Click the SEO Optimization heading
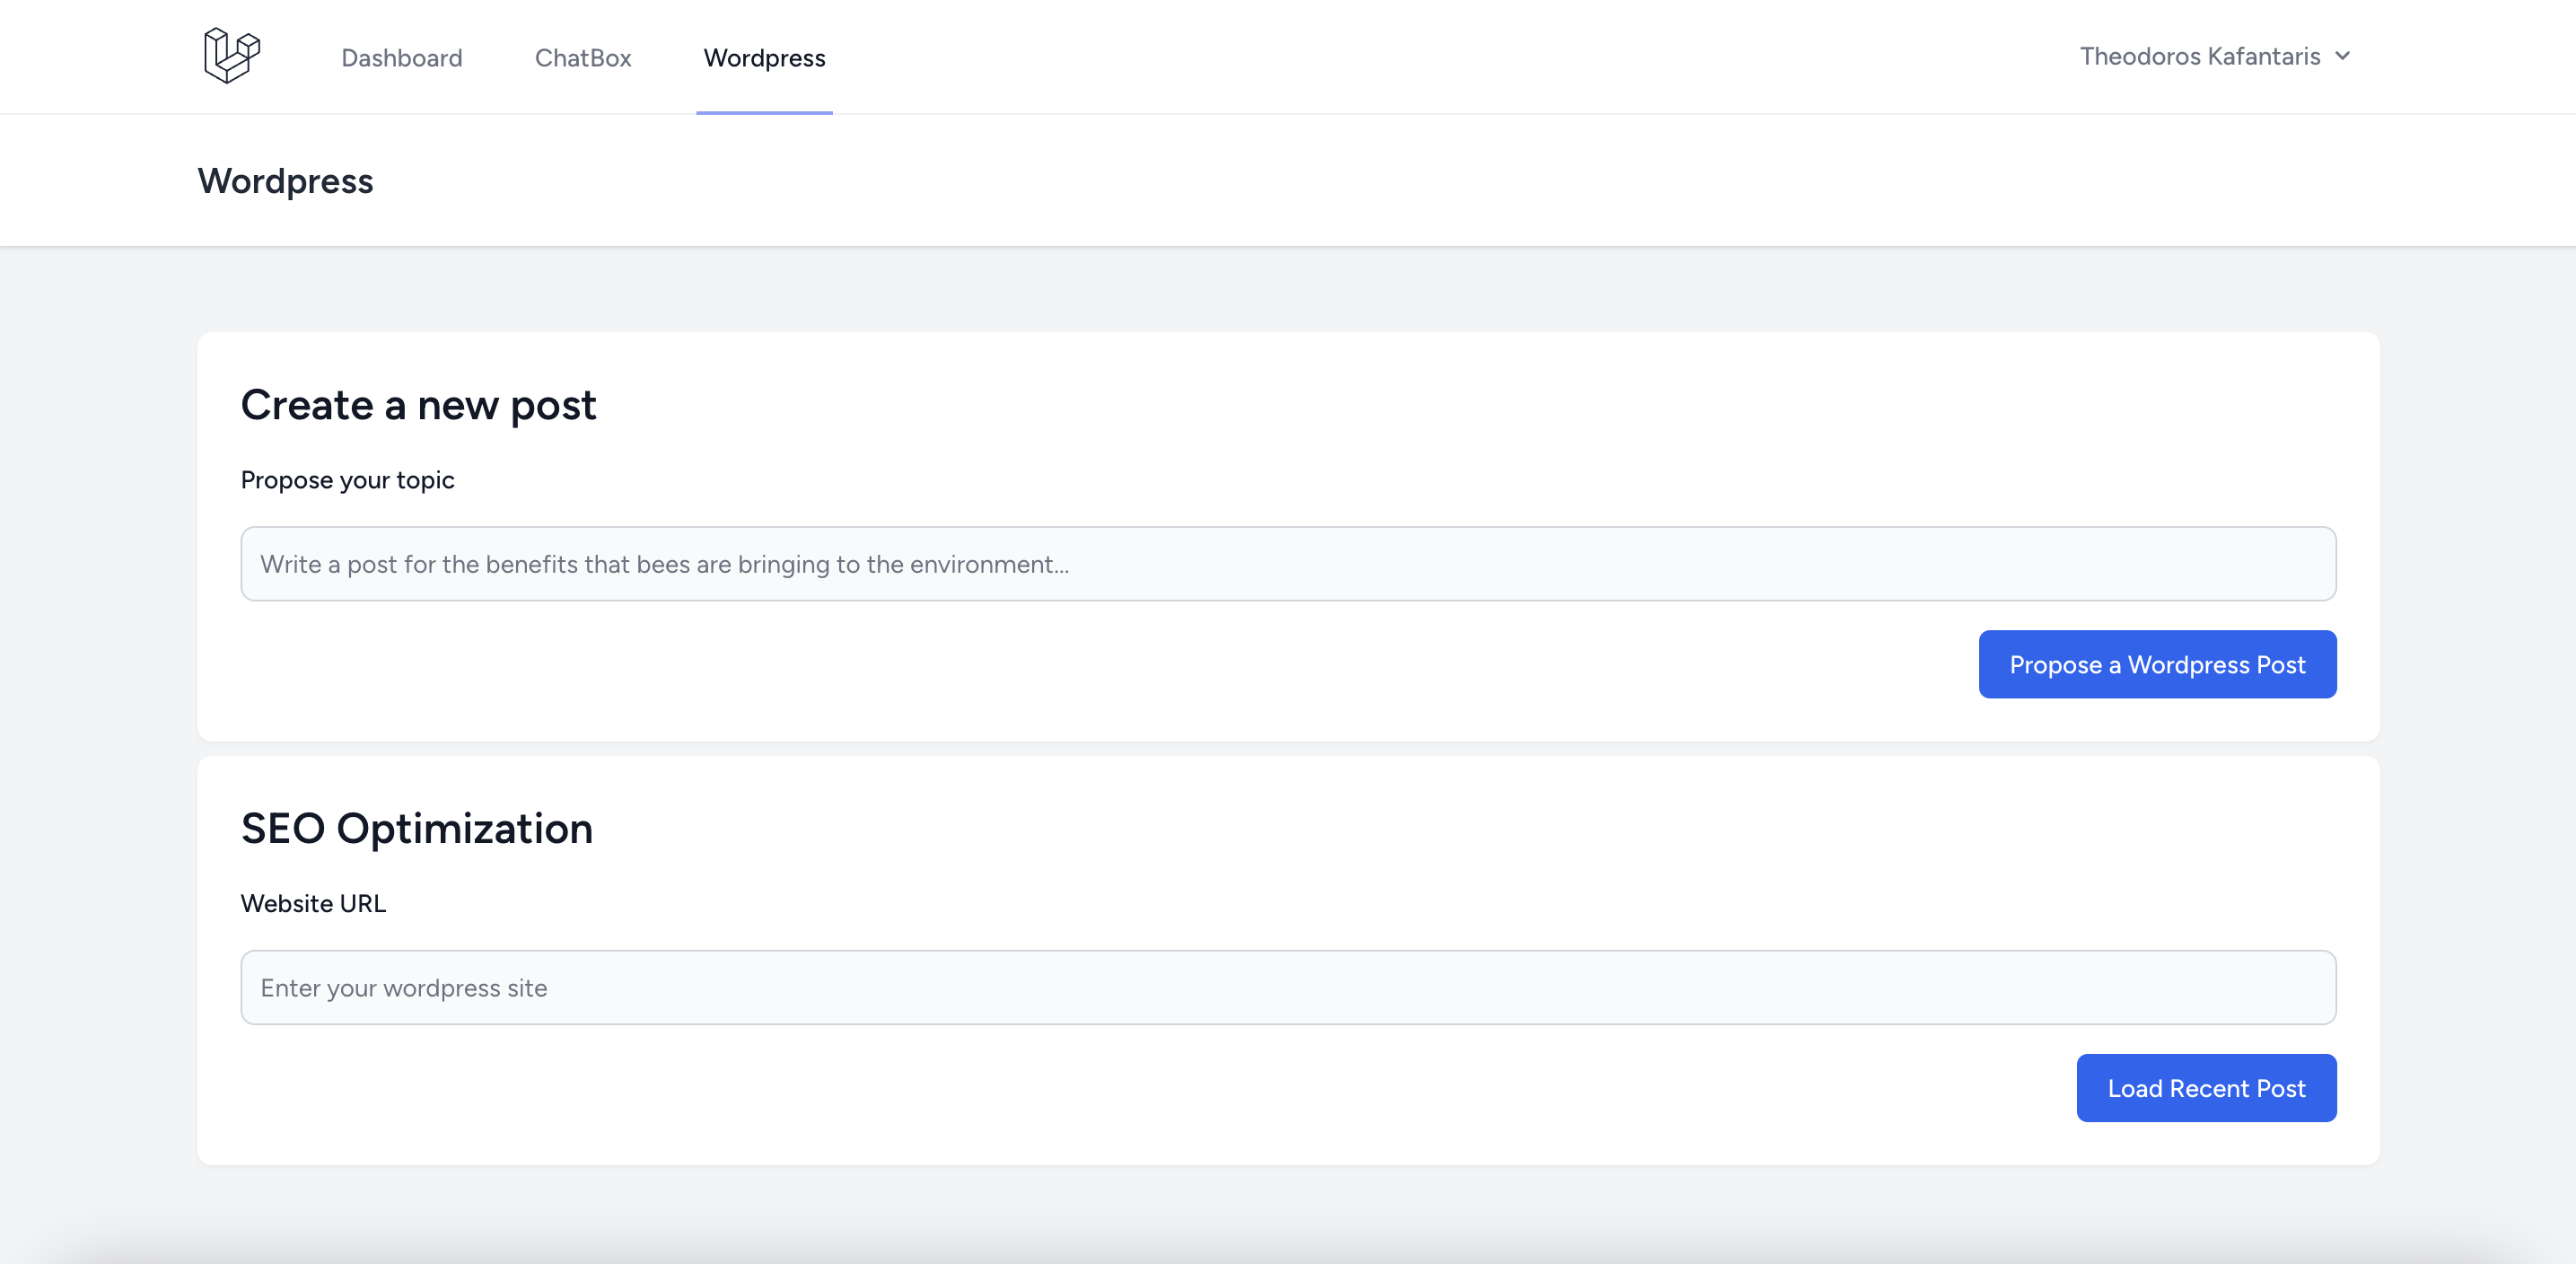The height and width of the screenshot is (1264, 2576). click(416, 828)
